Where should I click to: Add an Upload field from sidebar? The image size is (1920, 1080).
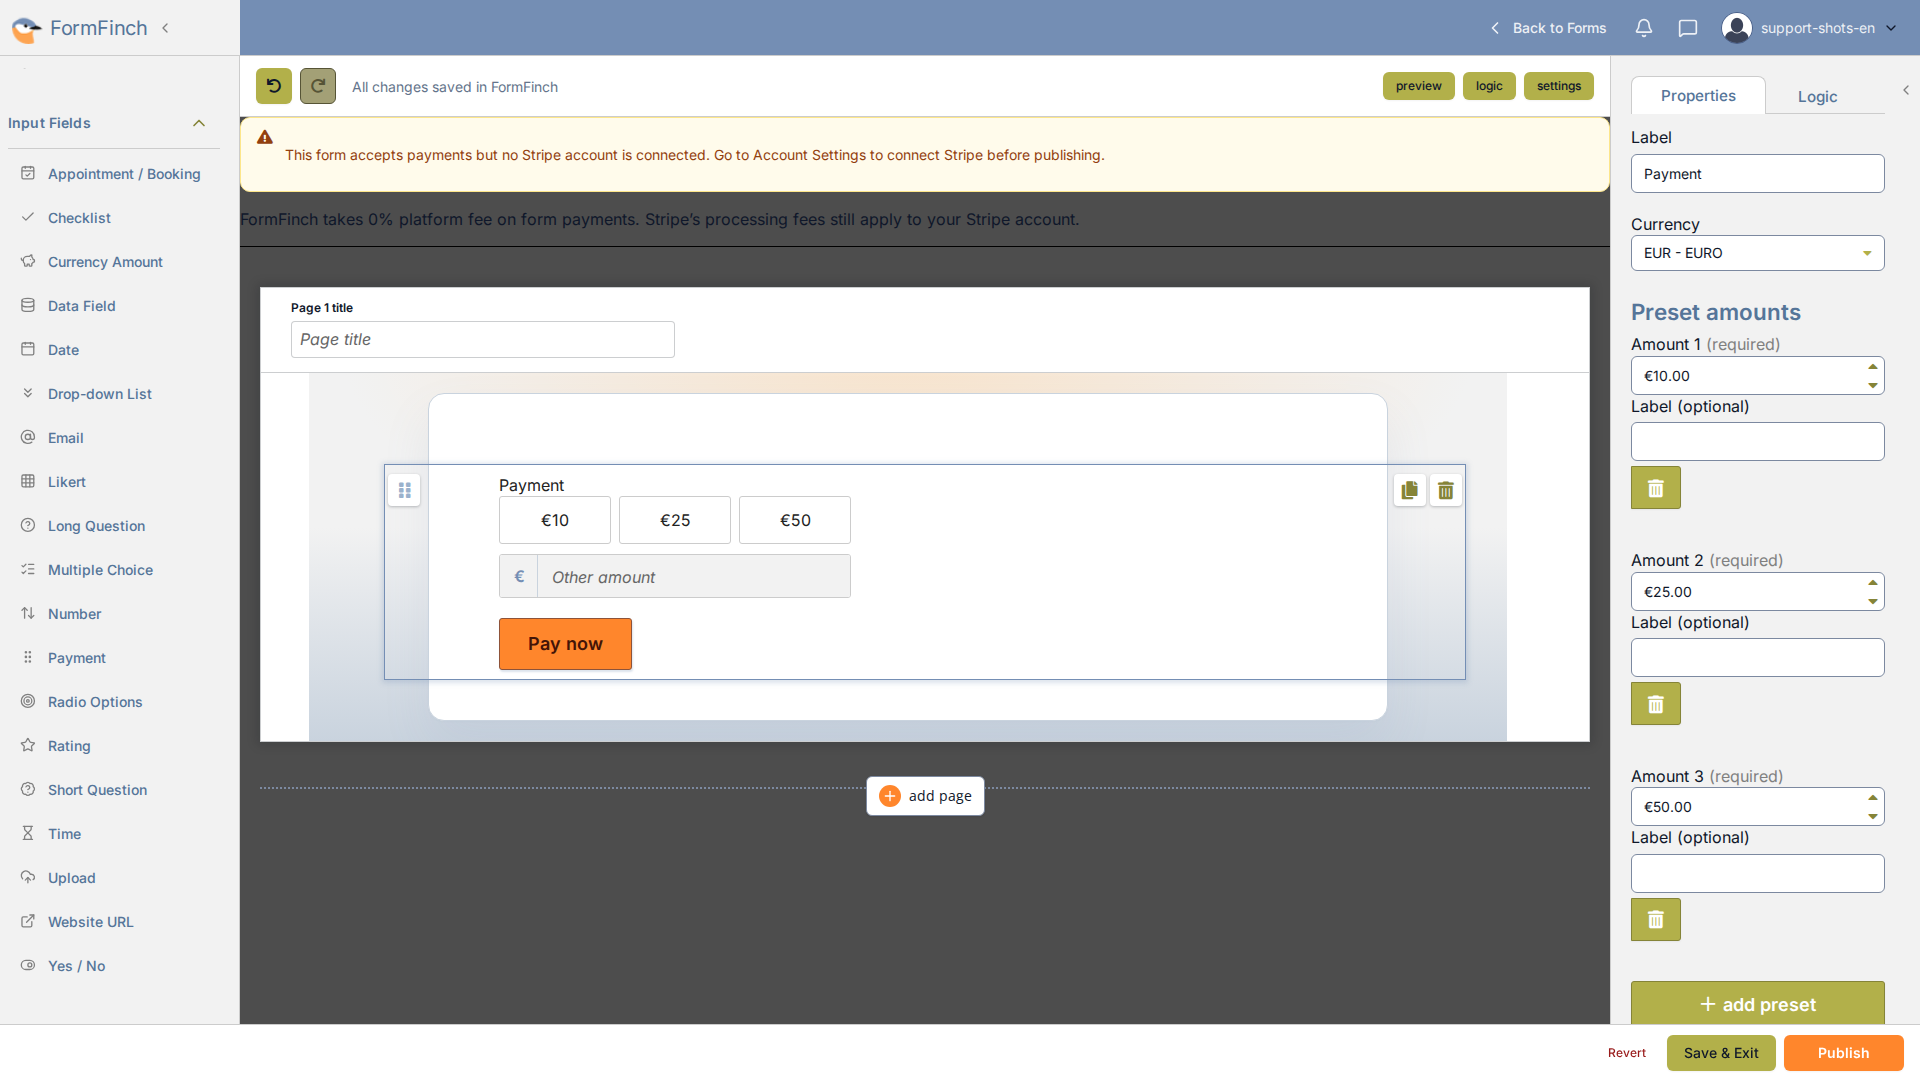[72, 878]
